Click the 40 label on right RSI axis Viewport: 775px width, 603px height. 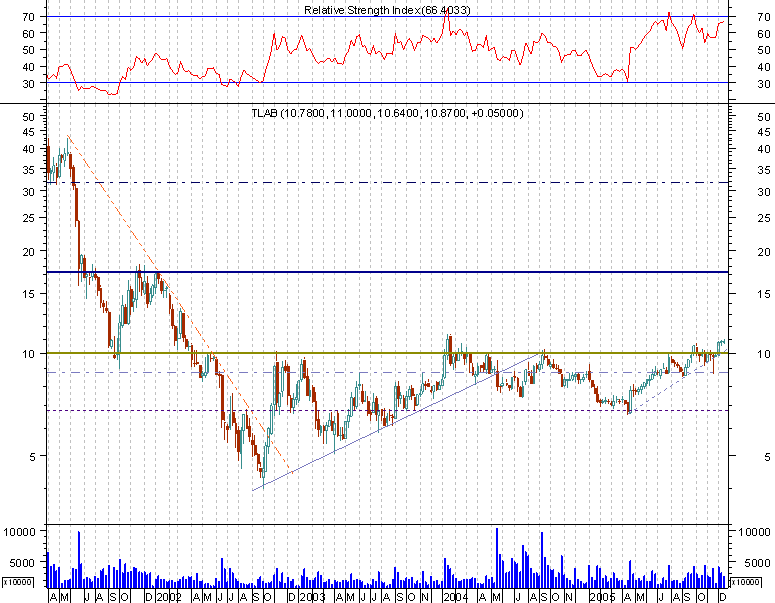click(x=764, y=67)
